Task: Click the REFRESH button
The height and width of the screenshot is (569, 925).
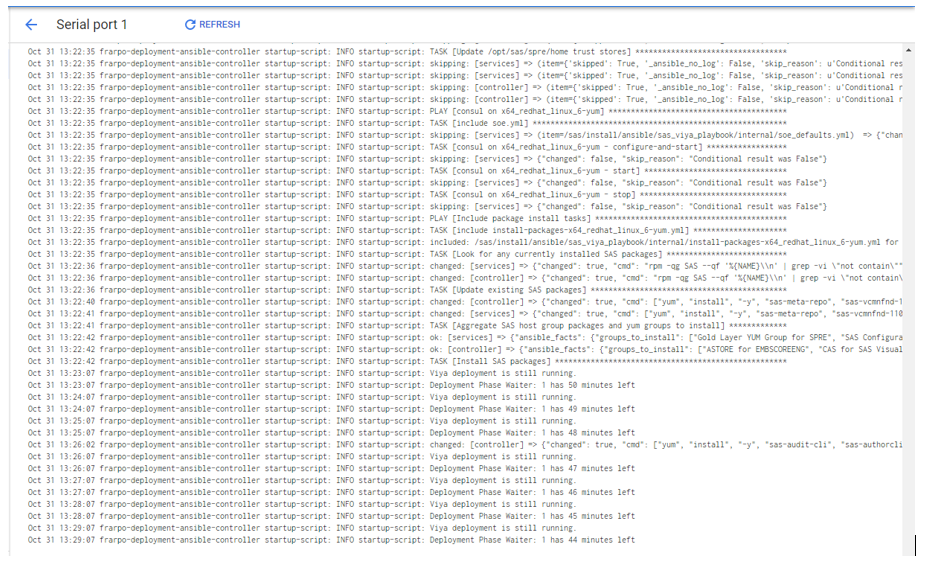Action: pos(212,24)
